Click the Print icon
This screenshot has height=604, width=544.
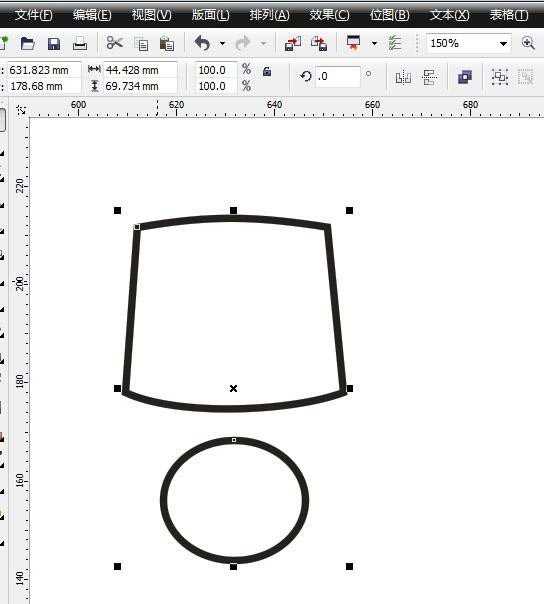point(80,44)
